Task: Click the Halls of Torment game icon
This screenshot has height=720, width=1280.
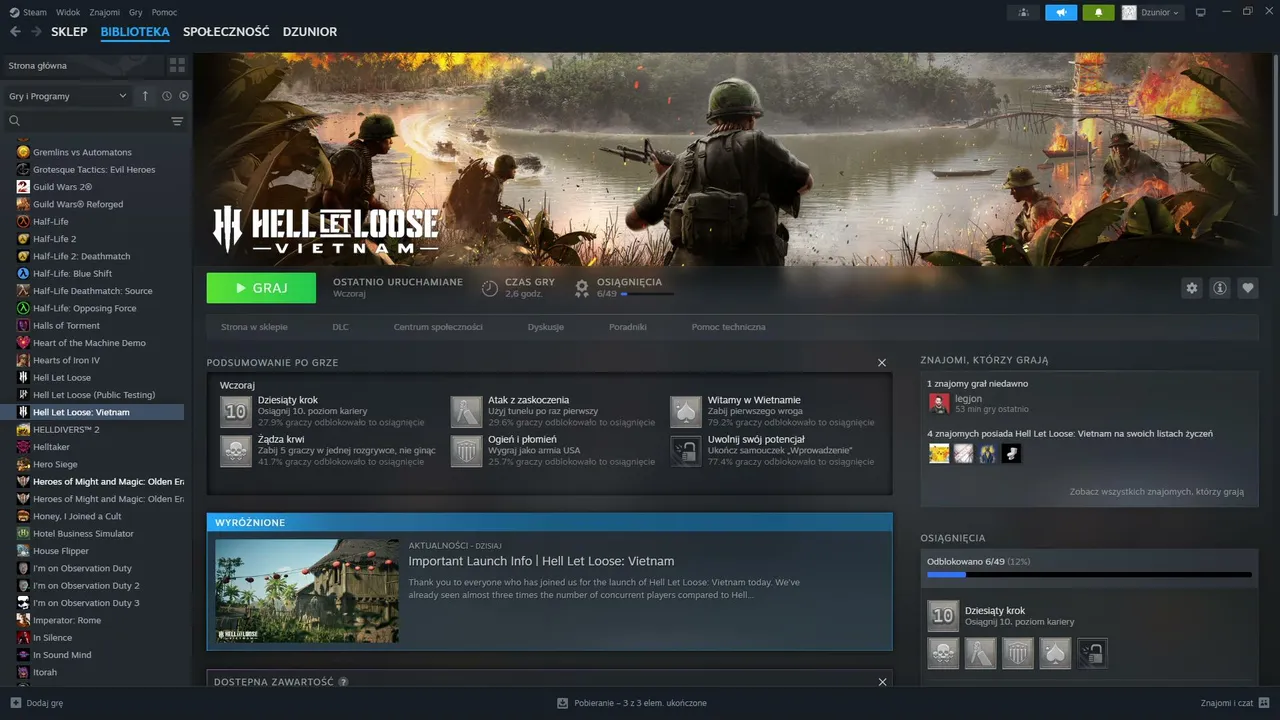Action: 23,326
